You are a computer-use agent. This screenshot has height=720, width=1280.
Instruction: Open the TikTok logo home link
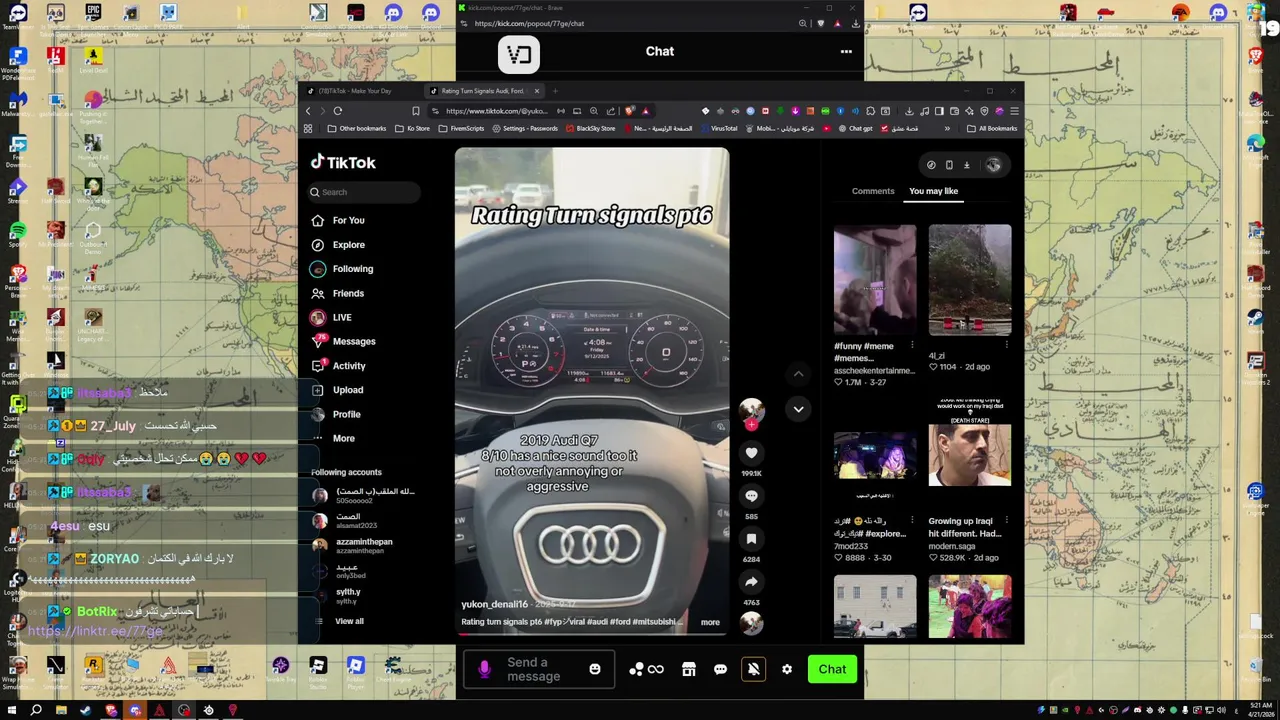point(343,162)
